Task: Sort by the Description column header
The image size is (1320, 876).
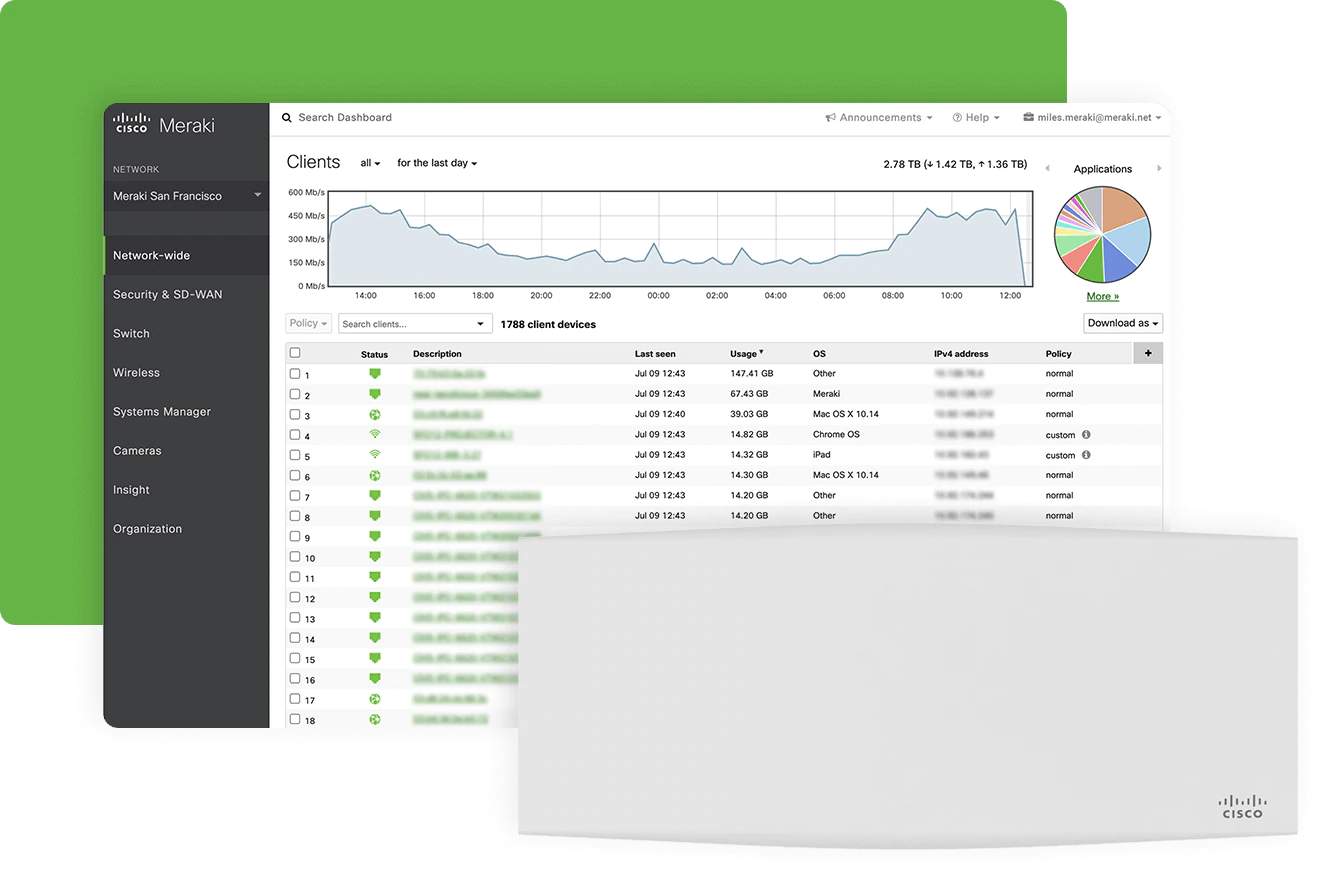Action: pos(437,354)
